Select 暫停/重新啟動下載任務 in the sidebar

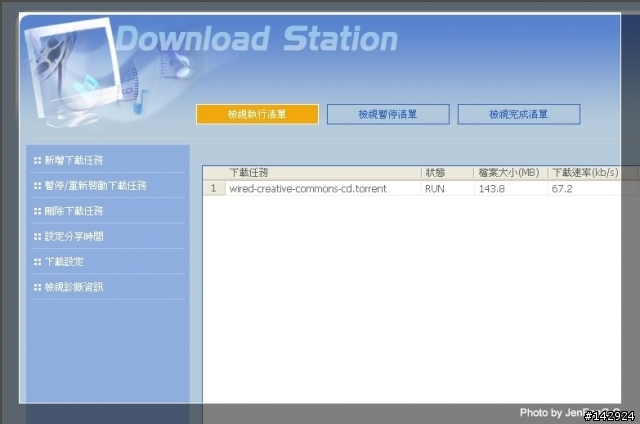[x=95, y=186]
